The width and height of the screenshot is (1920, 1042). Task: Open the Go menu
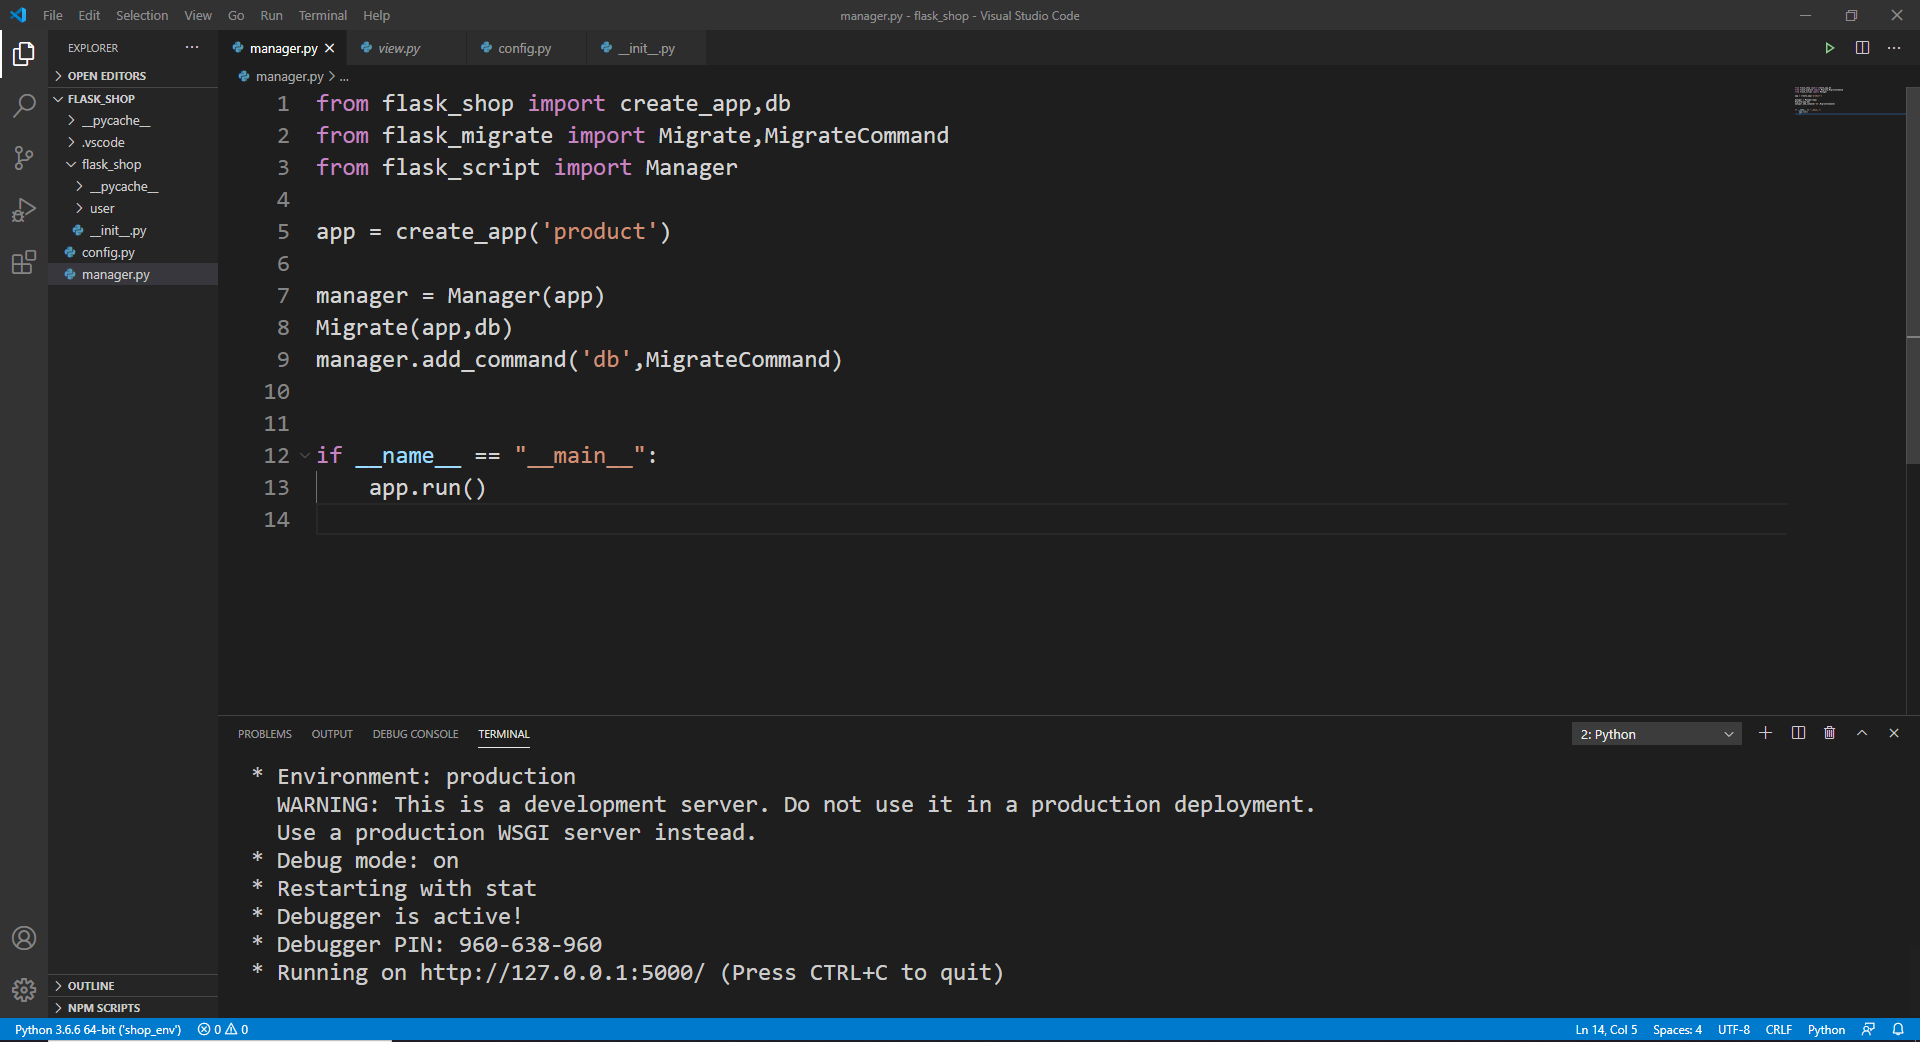pos(236,15)
